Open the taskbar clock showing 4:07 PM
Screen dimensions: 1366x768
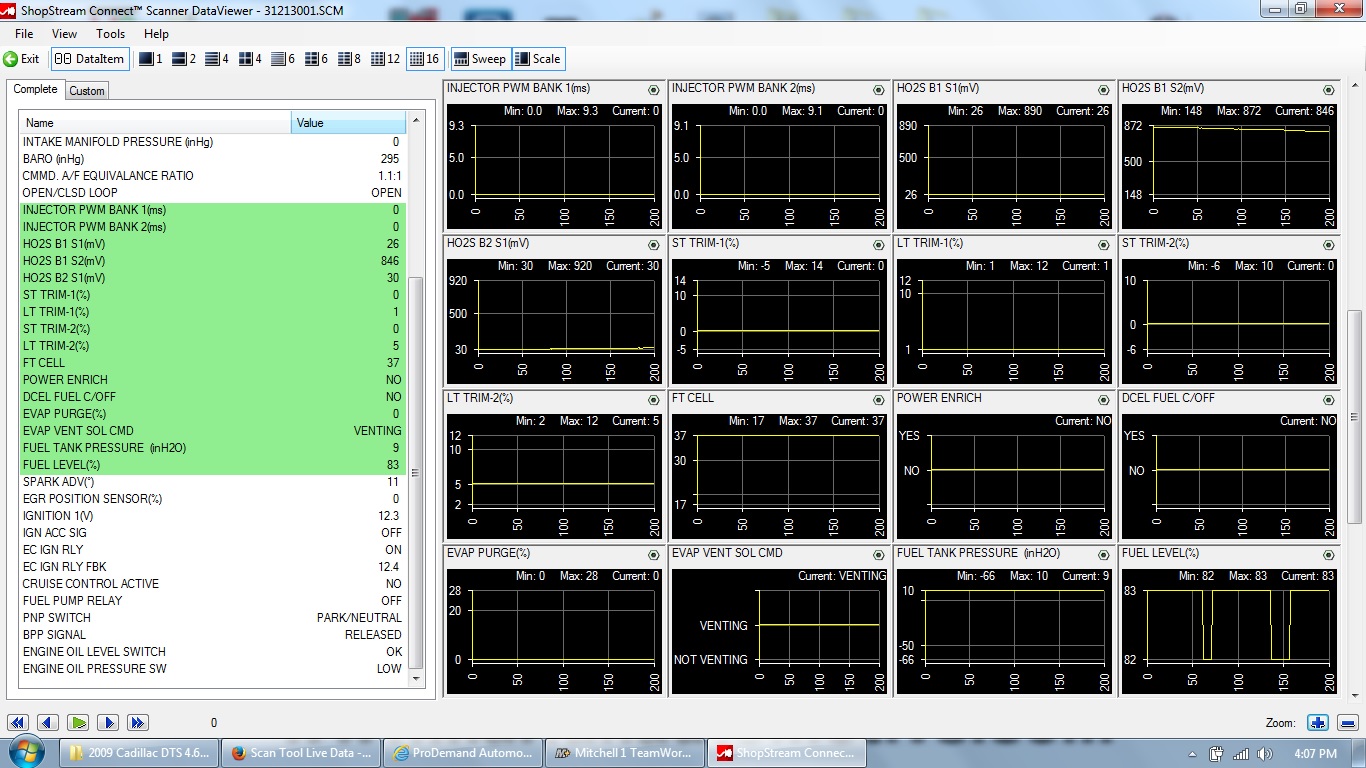coord(1314,753)
